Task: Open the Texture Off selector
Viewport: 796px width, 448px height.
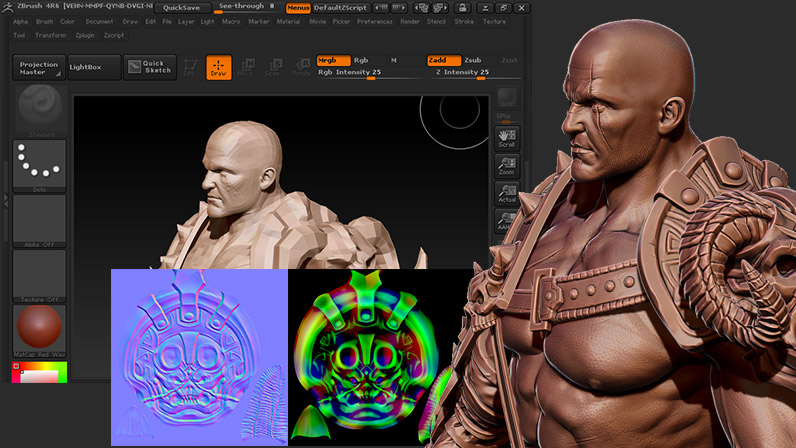Action: click(x=40, y=275)
